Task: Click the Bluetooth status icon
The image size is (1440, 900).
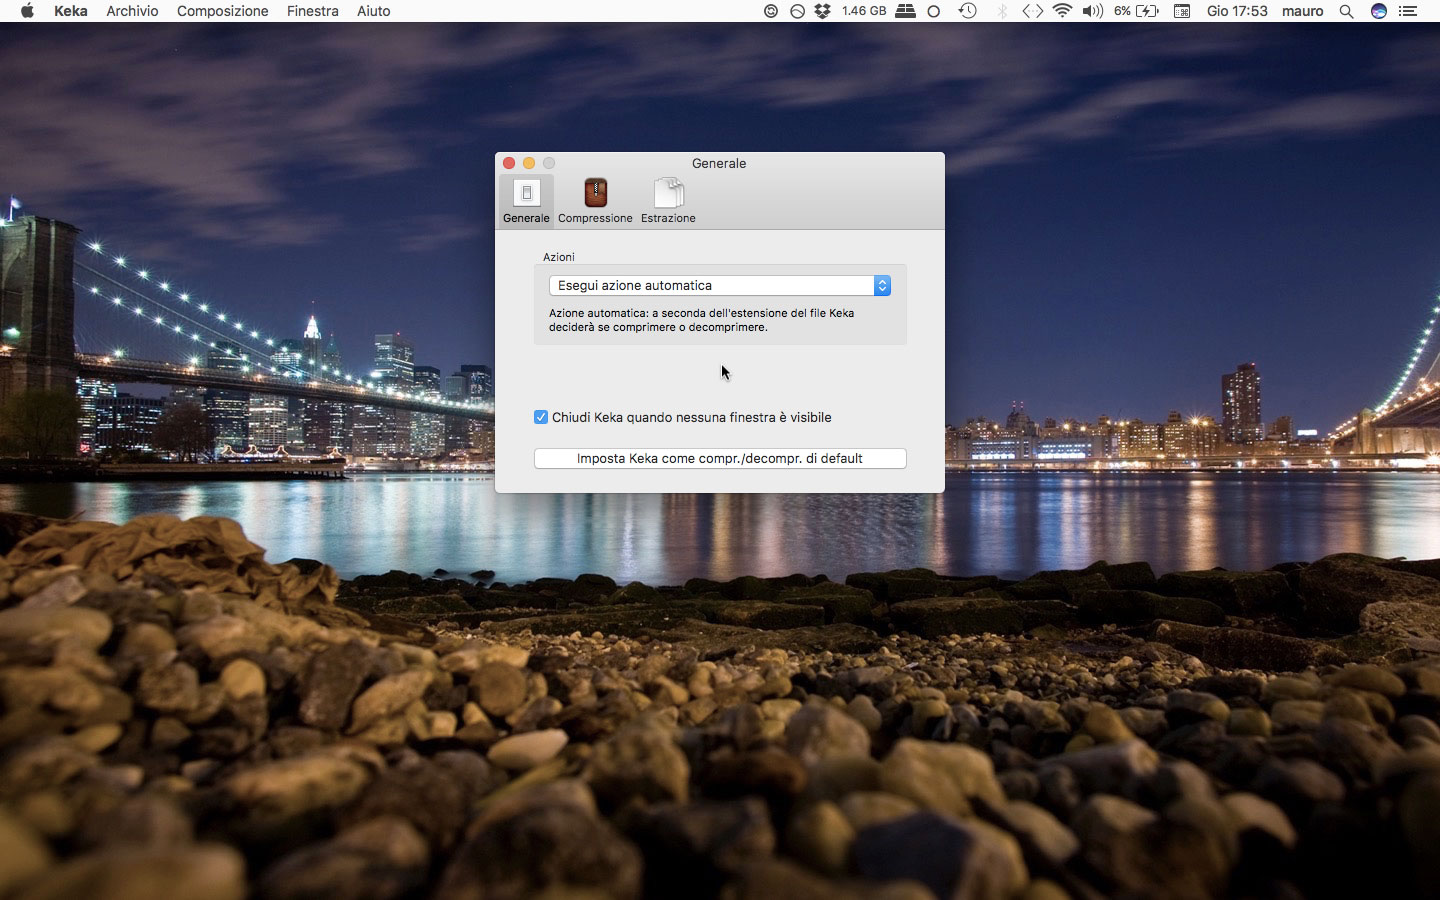Action: pos(1002,11)
